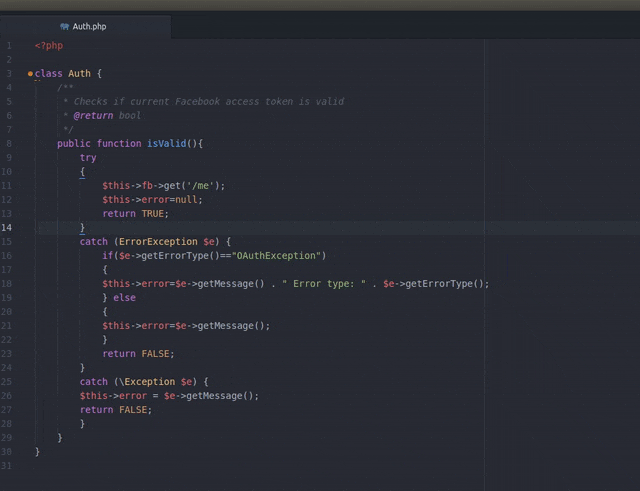This screenshot has height=491, width=640.
Task: Place cursor on the <?php opening tag
Action: [49, 46]
